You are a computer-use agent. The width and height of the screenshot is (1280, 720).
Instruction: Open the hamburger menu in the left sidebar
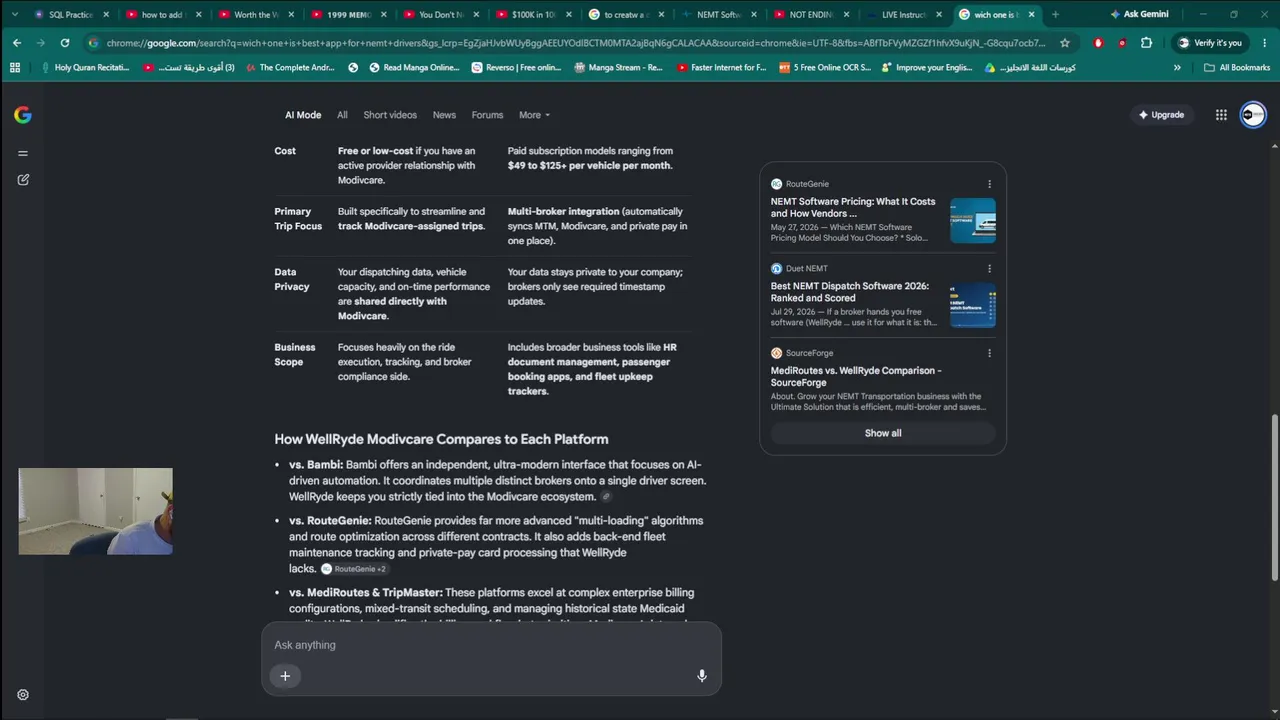[23, 153]
